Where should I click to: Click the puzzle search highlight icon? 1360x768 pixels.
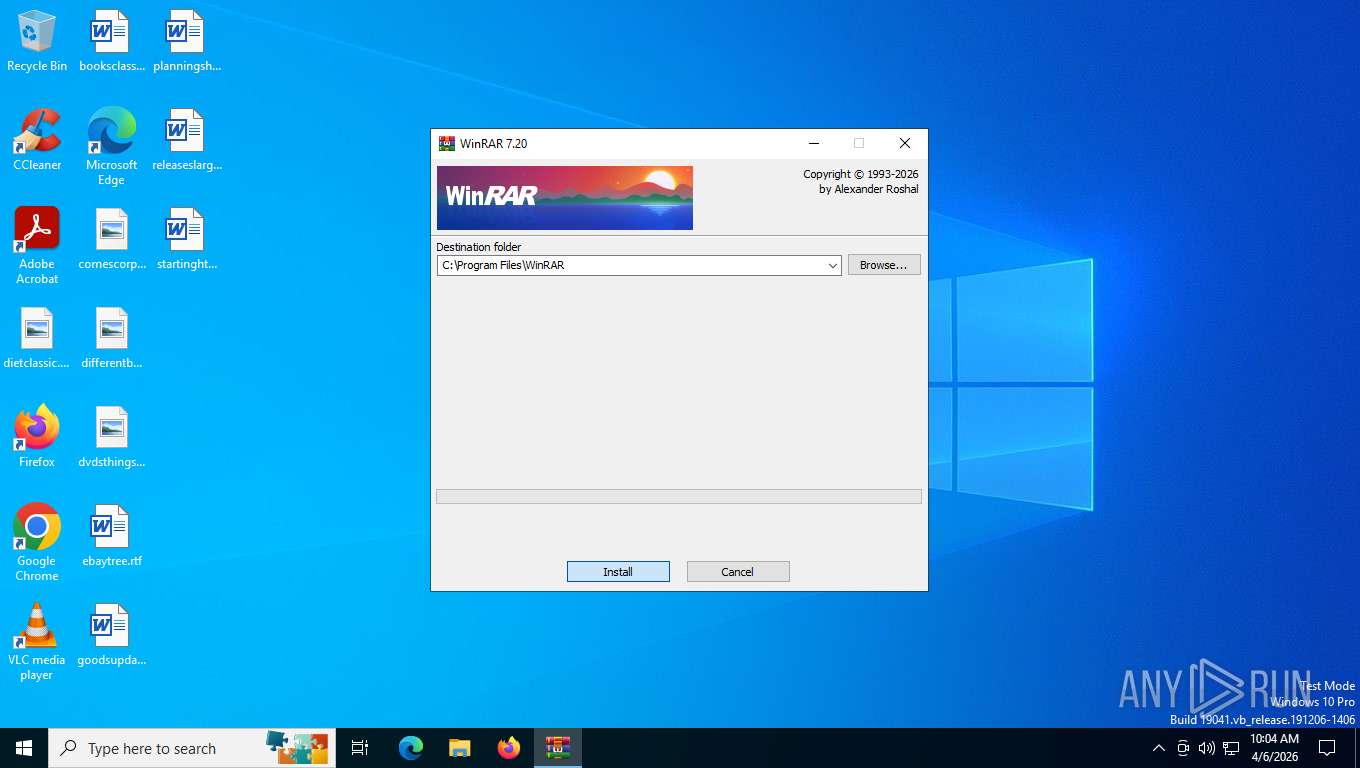(297, 748)
